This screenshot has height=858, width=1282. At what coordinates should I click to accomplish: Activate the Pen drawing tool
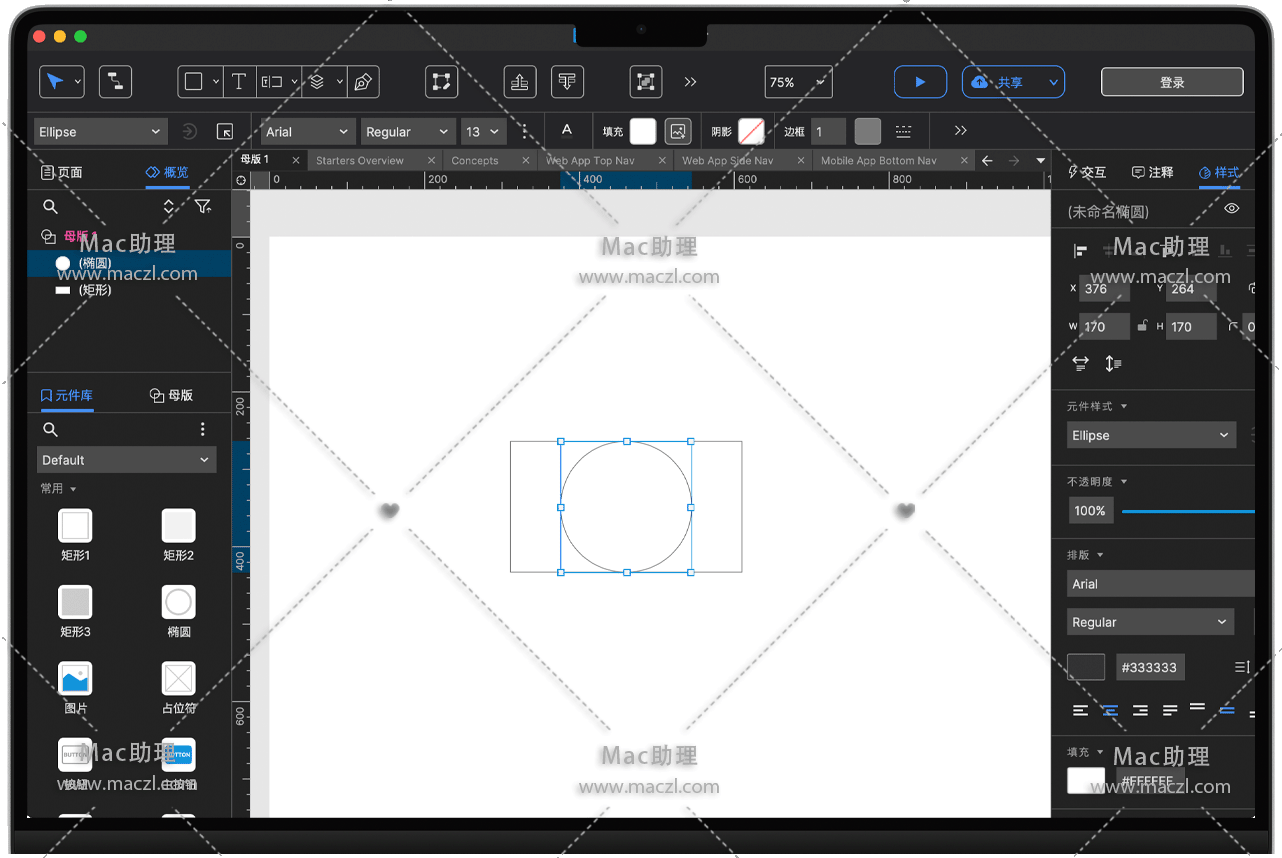[363, 82]
